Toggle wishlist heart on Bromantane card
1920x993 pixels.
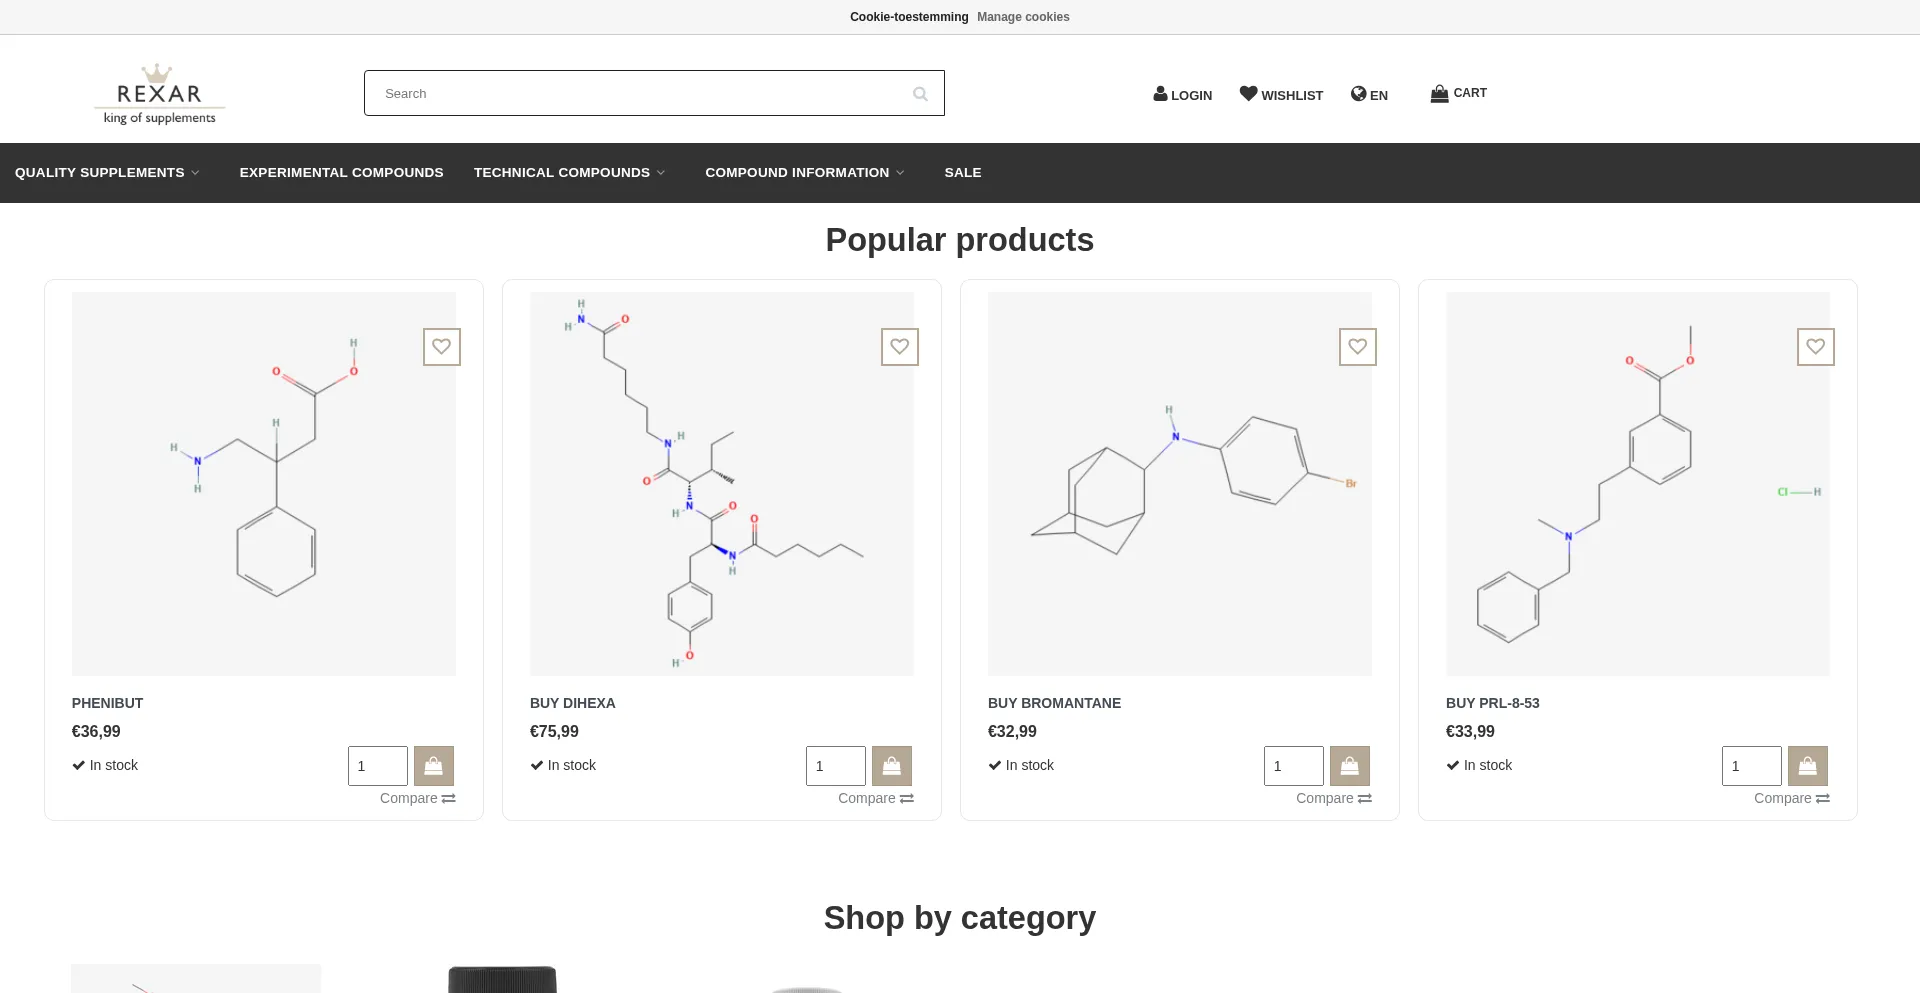tap(1358, 347)
